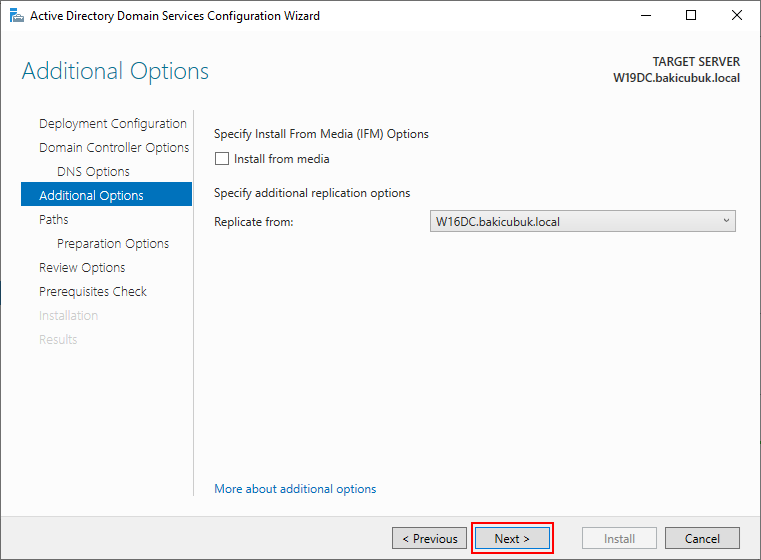
Task: Maximize the wizard window
Action: (691, 16)
